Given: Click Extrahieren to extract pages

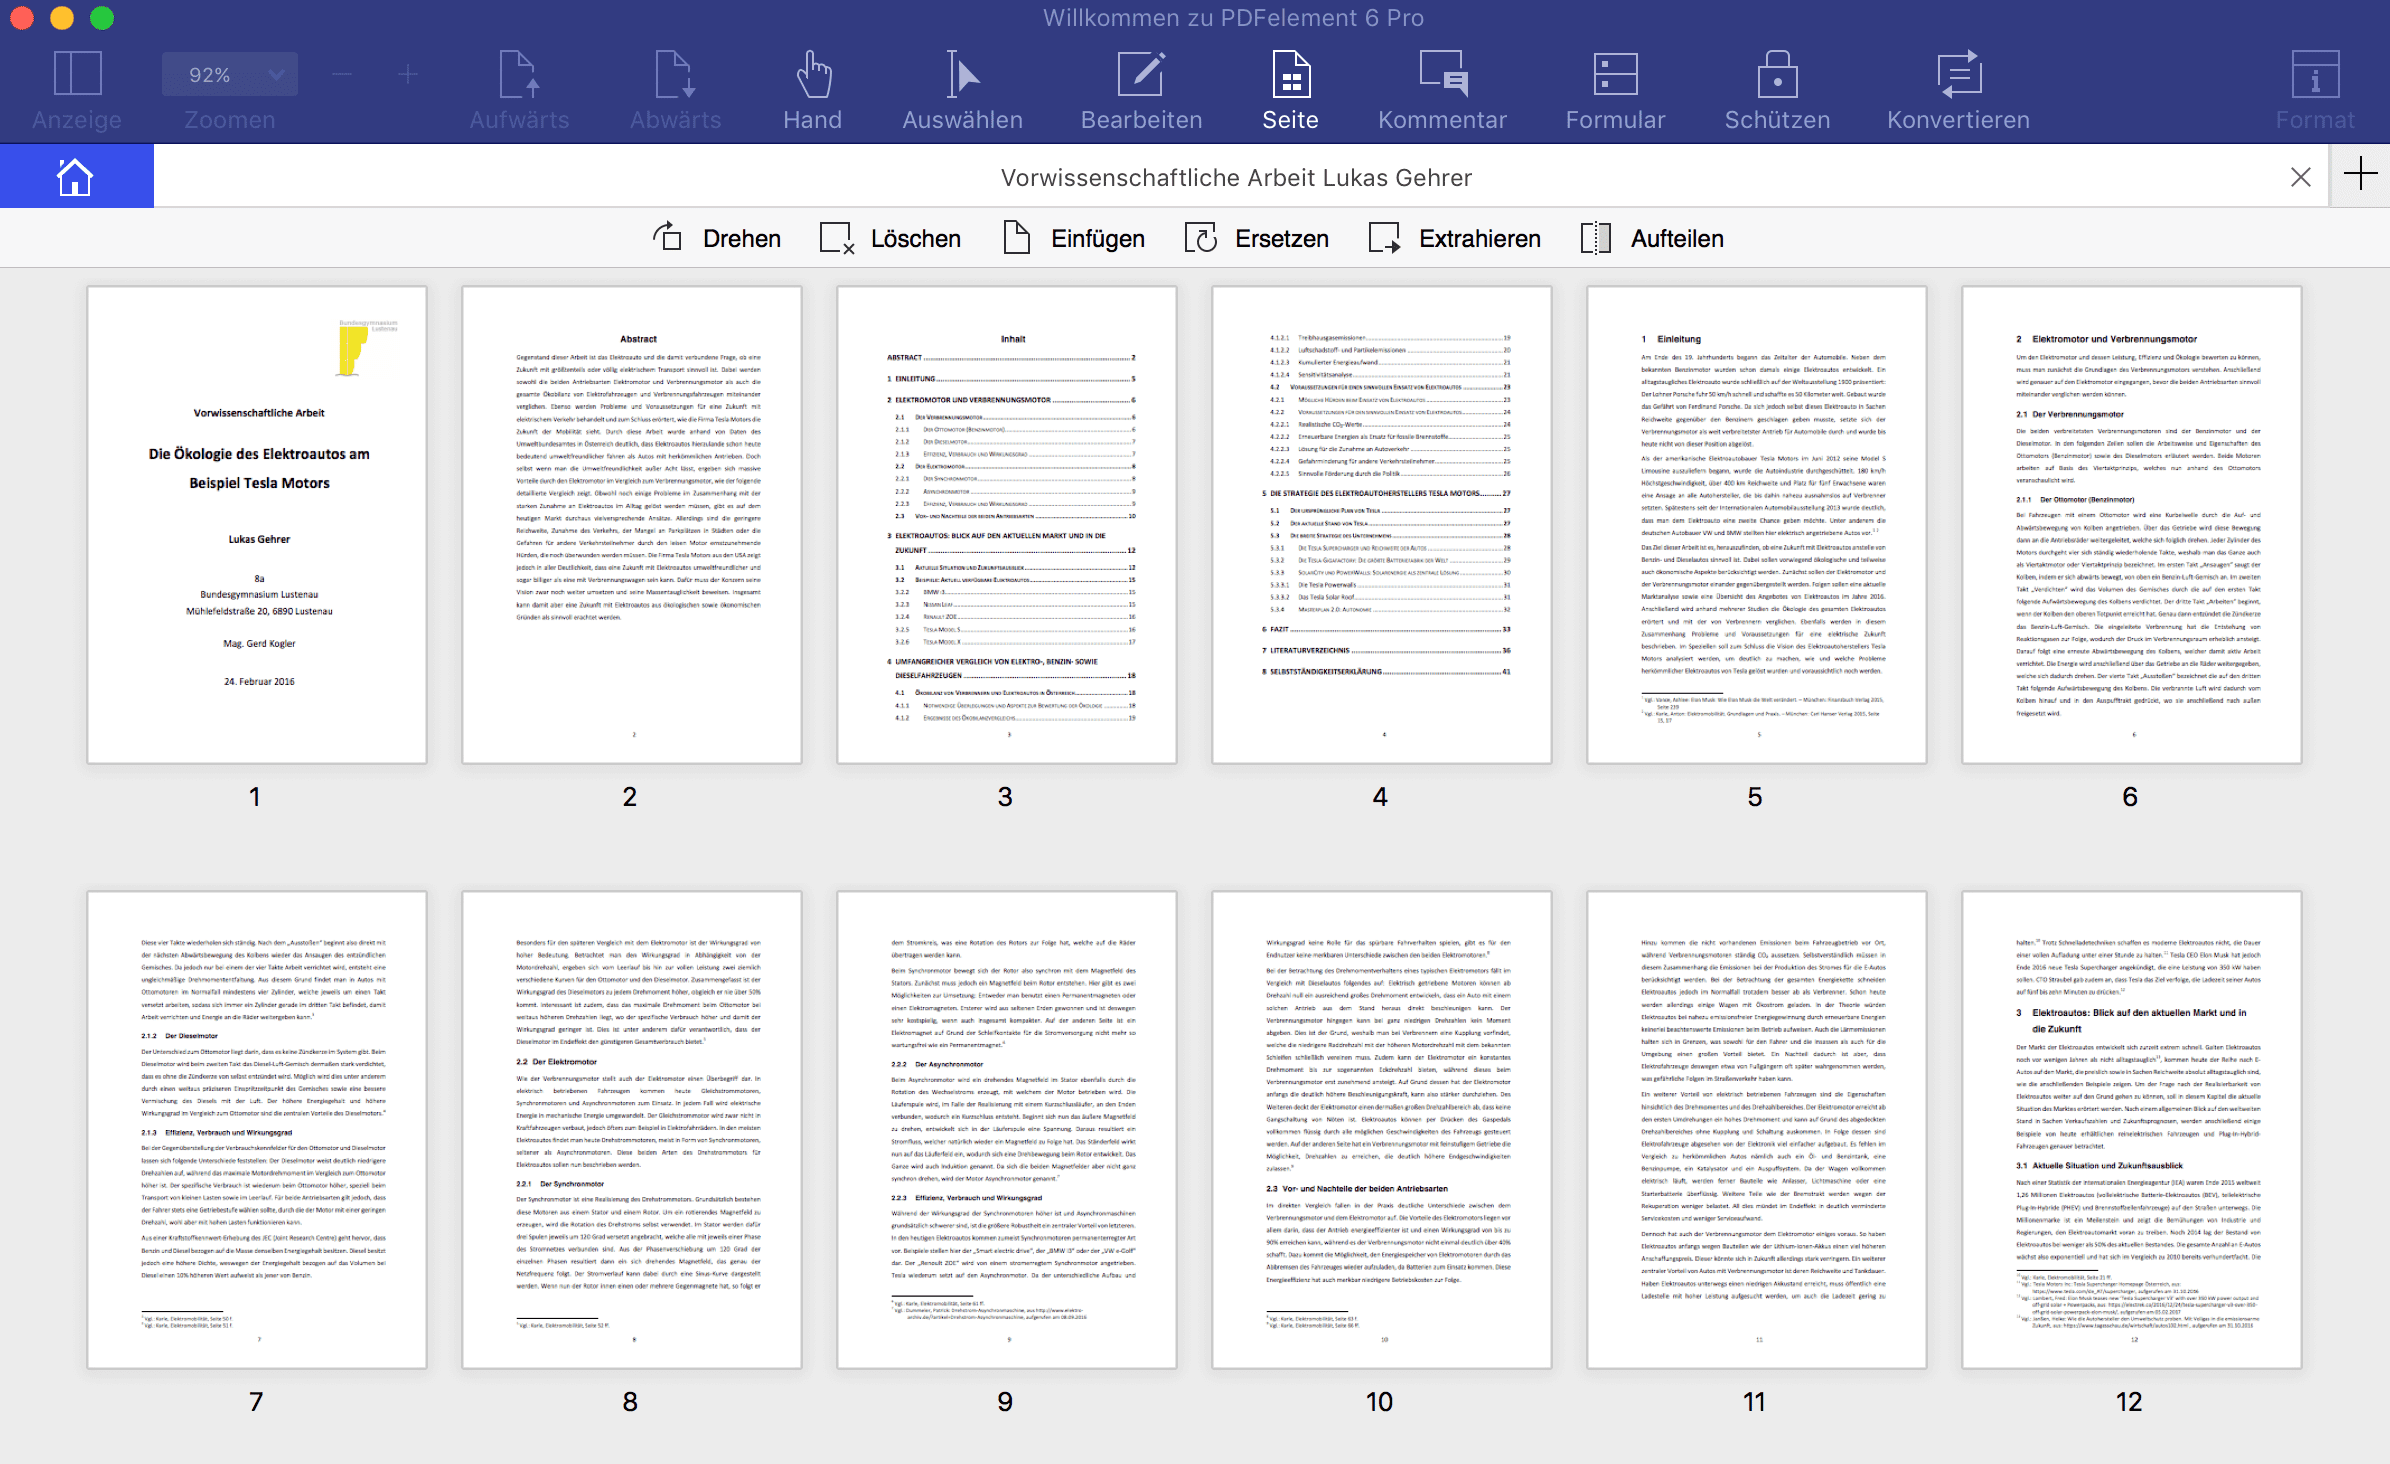Looking at the screenshot, I should coord(1455,238).
